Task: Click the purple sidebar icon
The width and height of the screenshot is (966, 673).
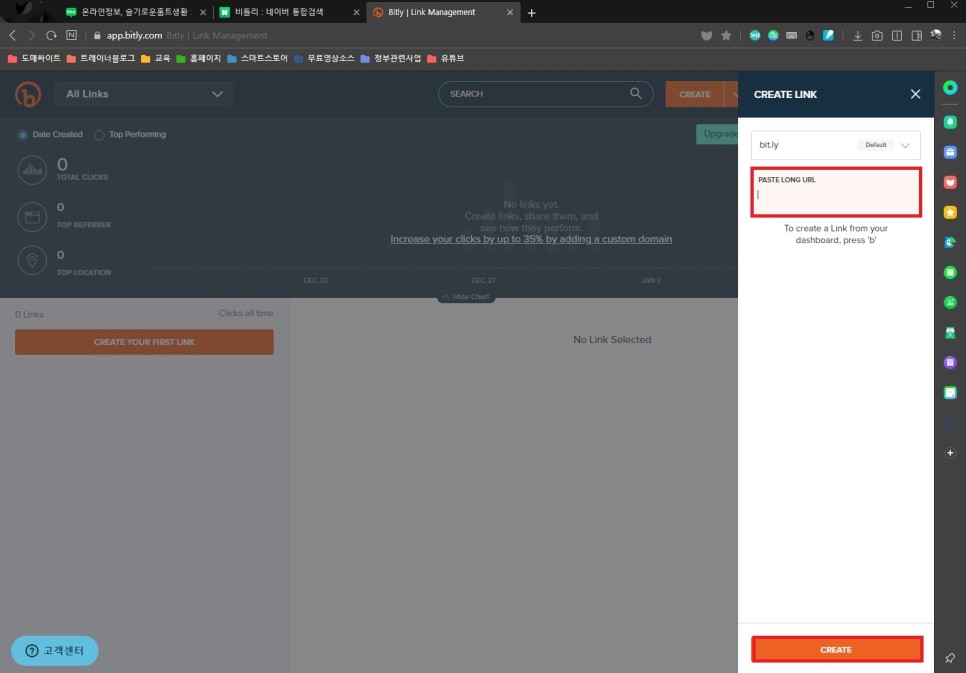Action: coord(951,362)
